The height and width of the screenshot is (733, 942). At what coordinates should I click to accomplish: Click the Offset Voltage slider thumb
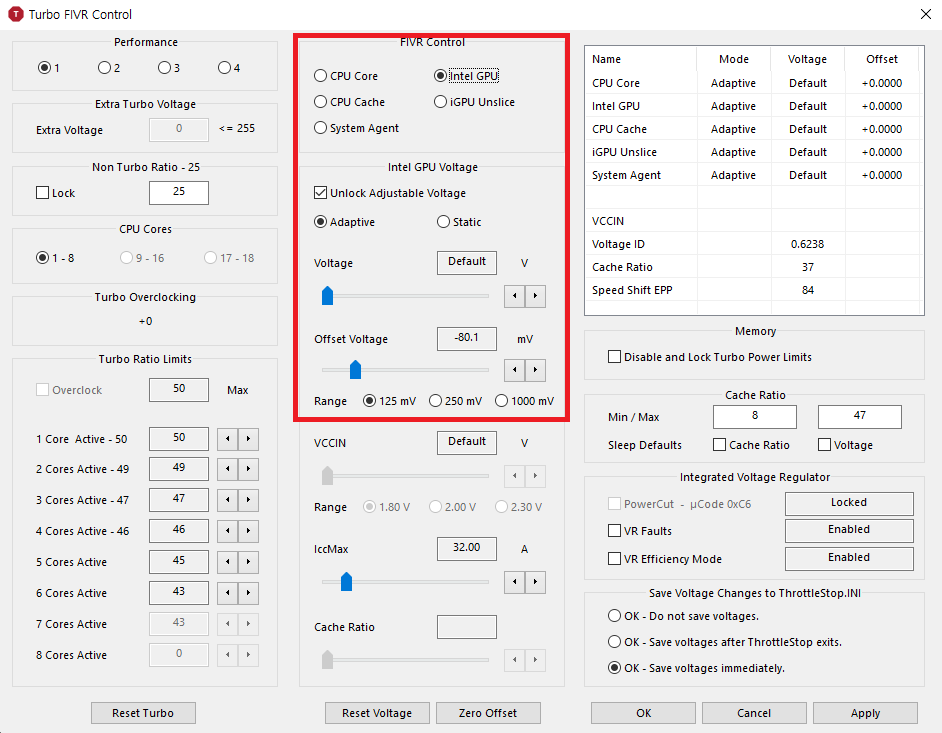pyautogui.click(x=355, y=370)
